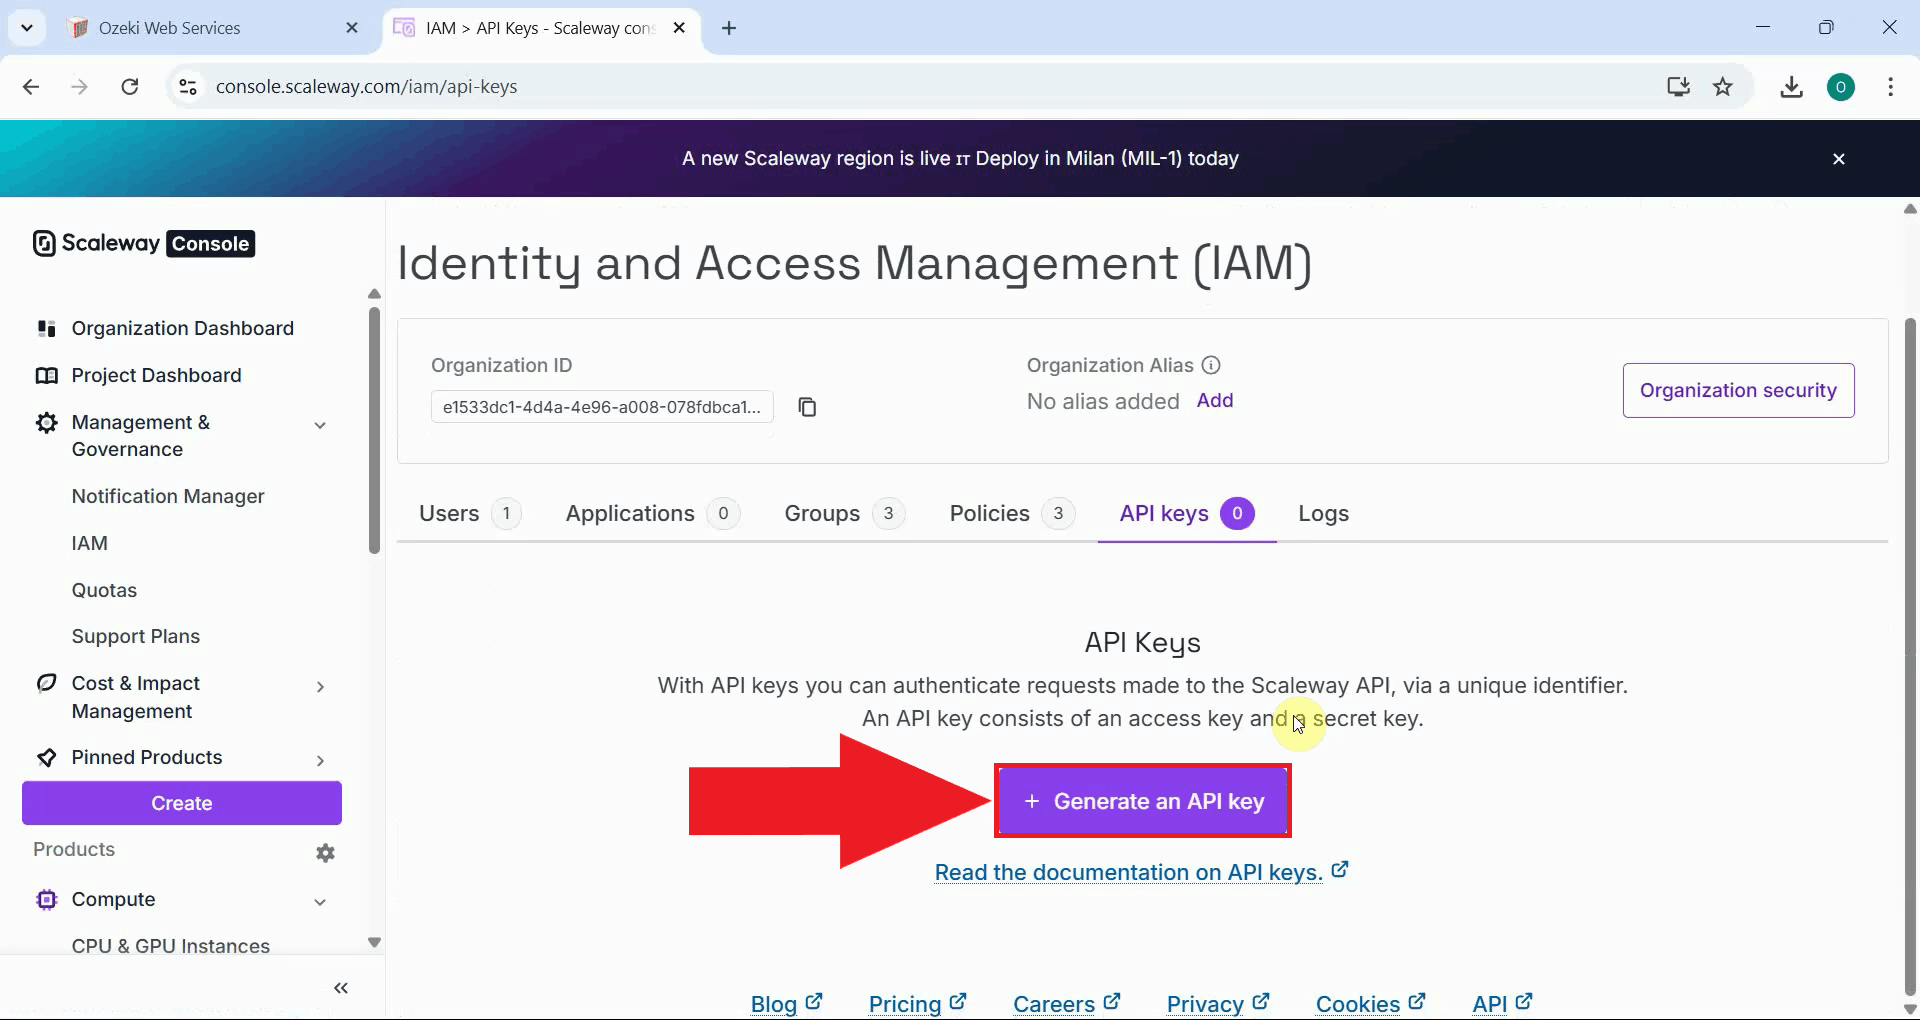The image size is (1920, 1020).
Task: Open the Policies tab
Action: 988,513
